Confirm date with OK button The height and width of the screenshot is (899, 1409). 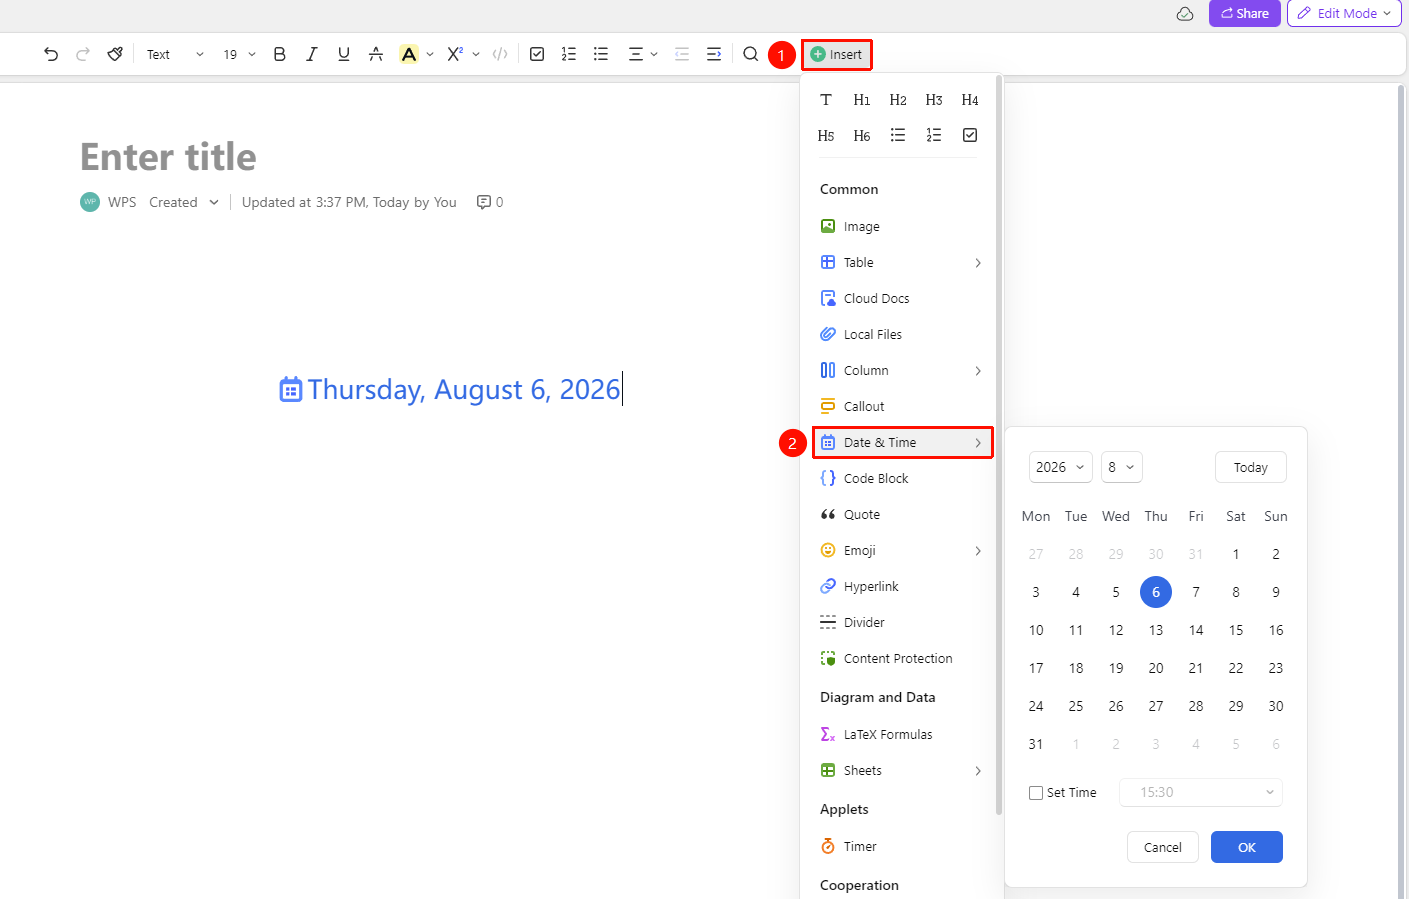point(1247,847)
